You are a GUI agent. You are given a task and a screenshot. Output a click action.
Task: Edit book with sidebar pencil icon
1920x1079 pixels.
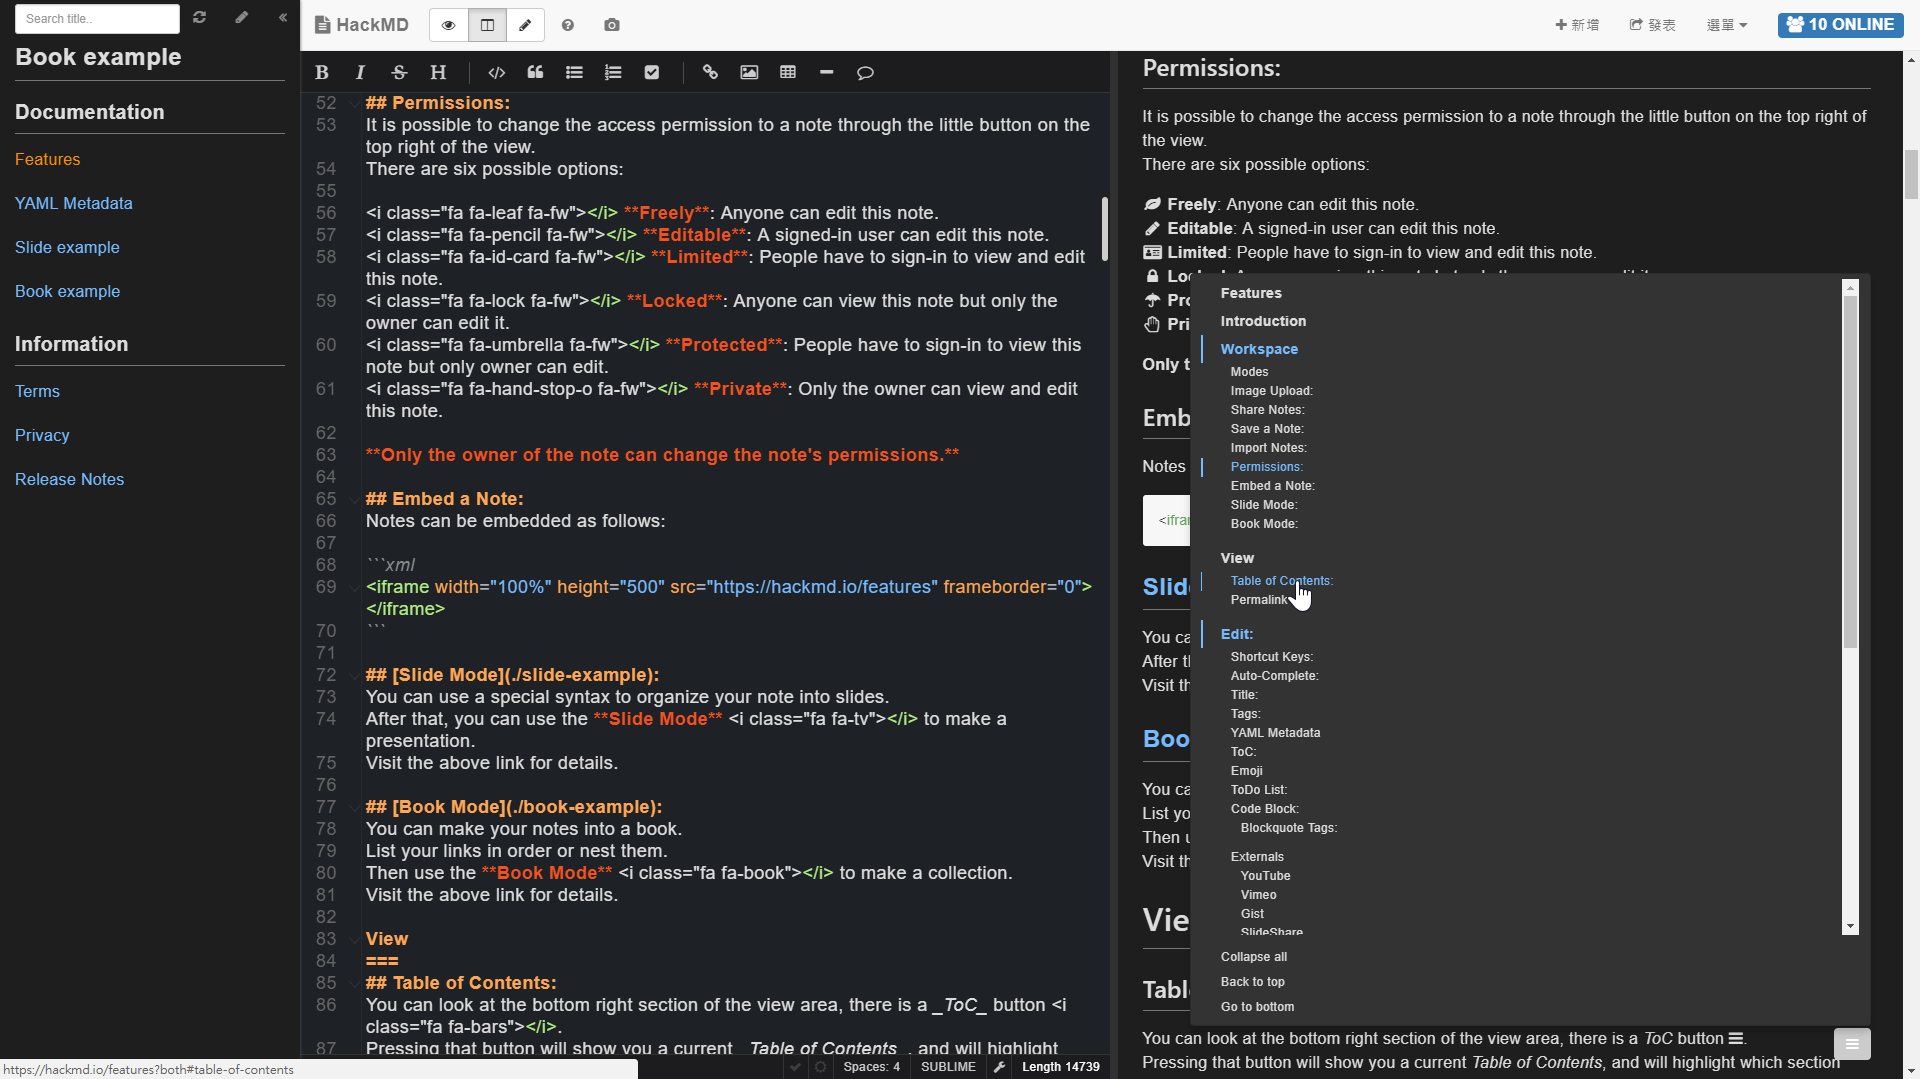pos(241,17)
